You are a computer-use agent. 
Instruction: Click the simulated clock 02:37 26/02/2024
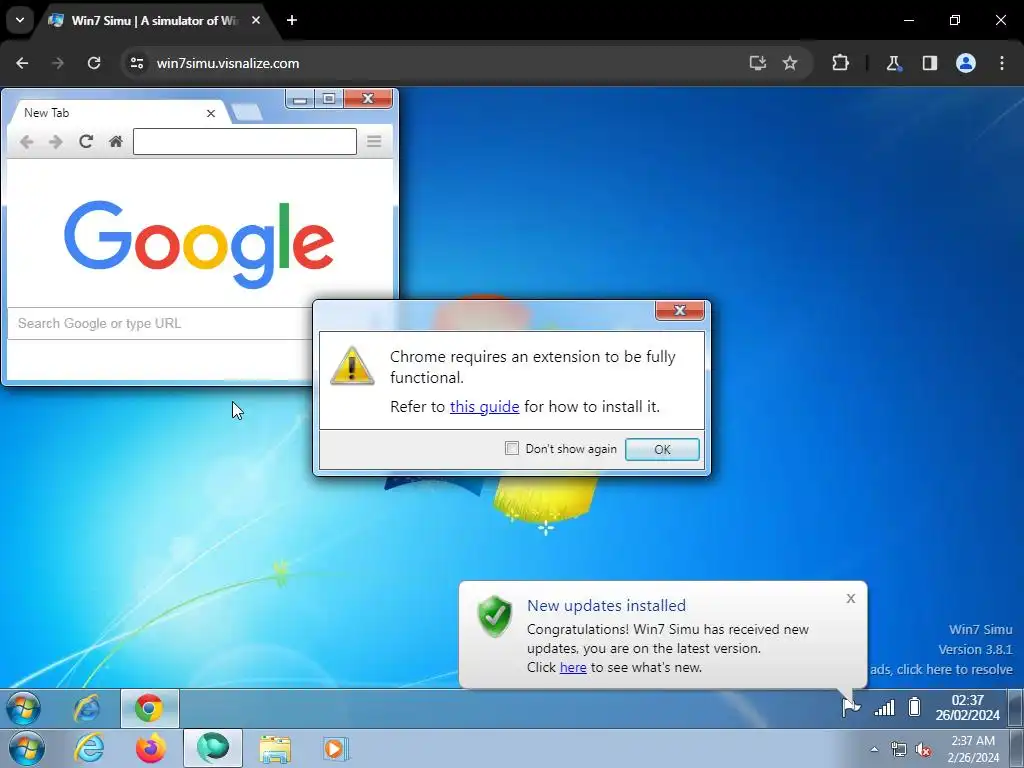point(967,708)
